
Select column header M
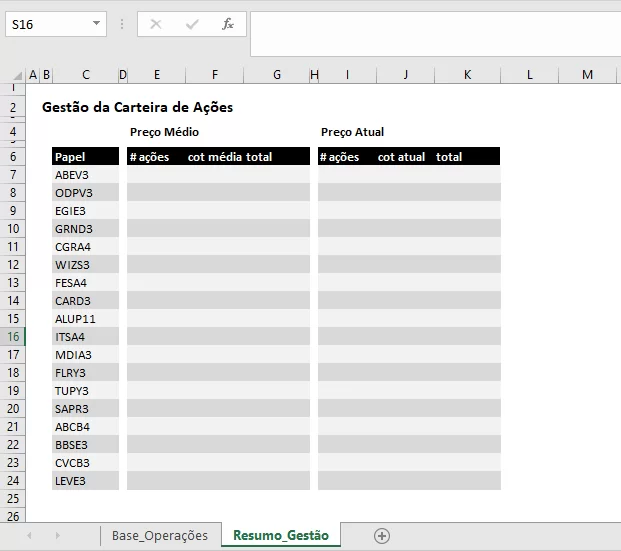(x=587, y=75)
